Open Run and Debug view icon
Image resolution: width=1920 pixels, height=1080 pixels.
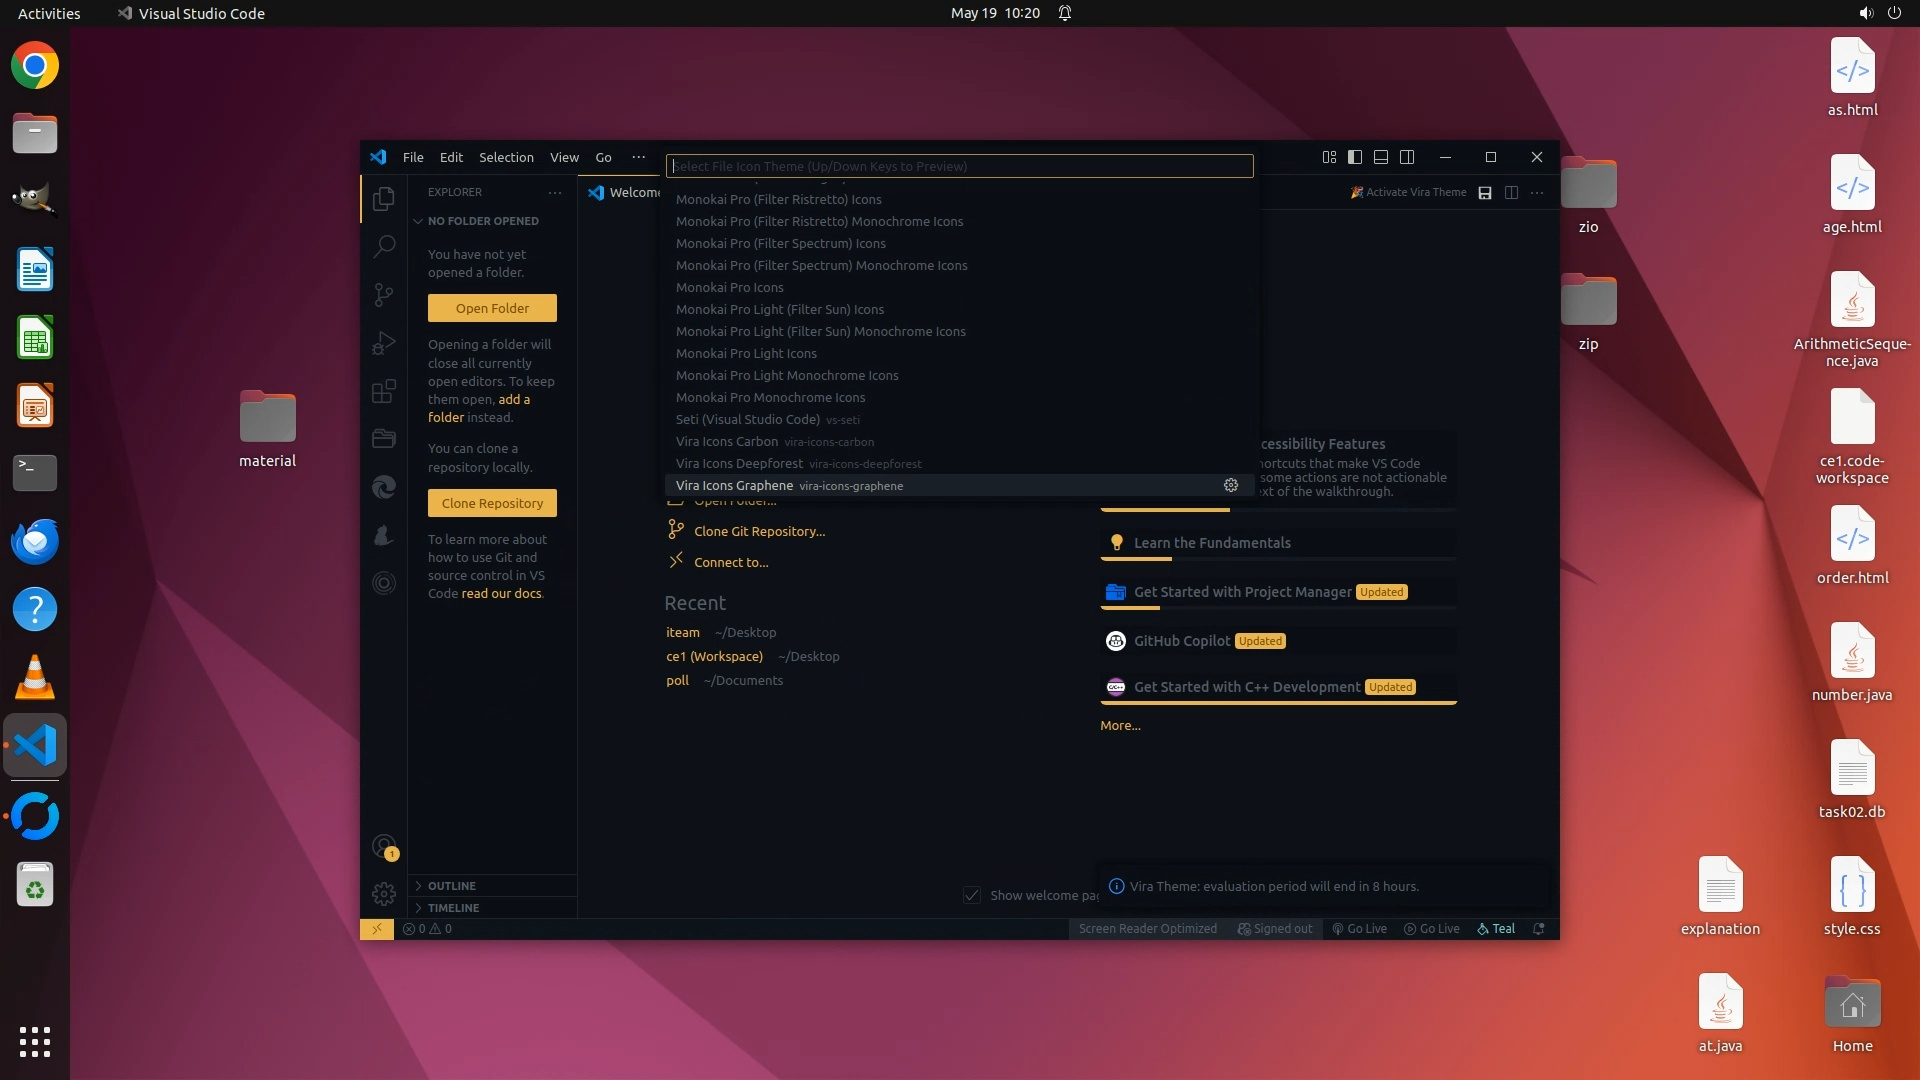click(x=384, y=343)
